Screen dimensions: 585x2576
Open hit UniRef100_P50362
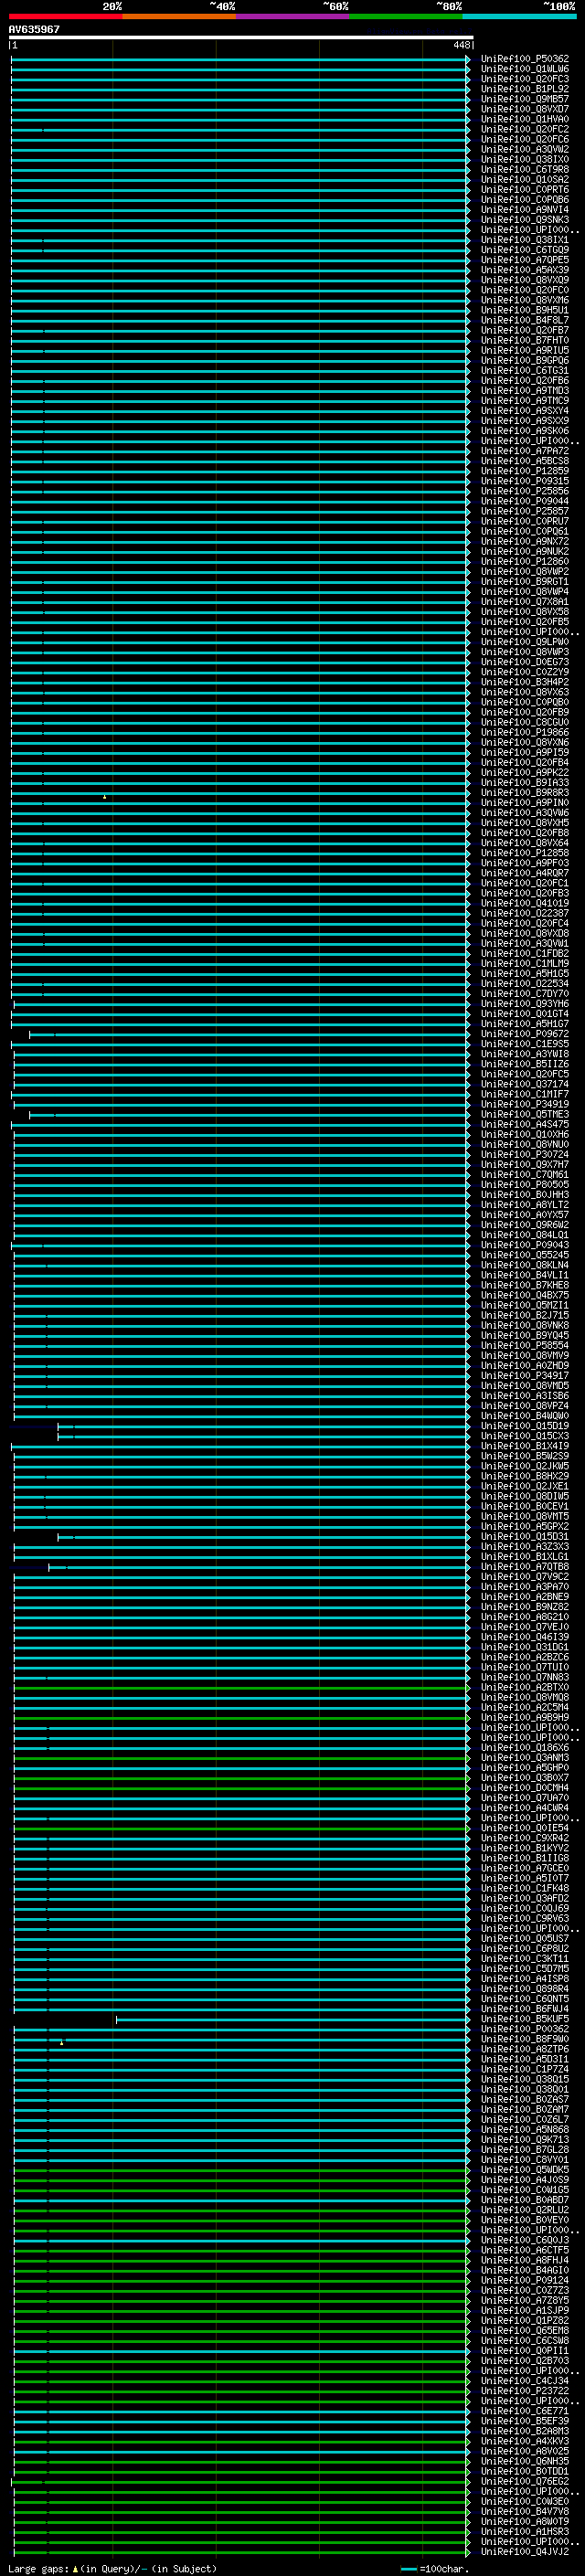525,59
